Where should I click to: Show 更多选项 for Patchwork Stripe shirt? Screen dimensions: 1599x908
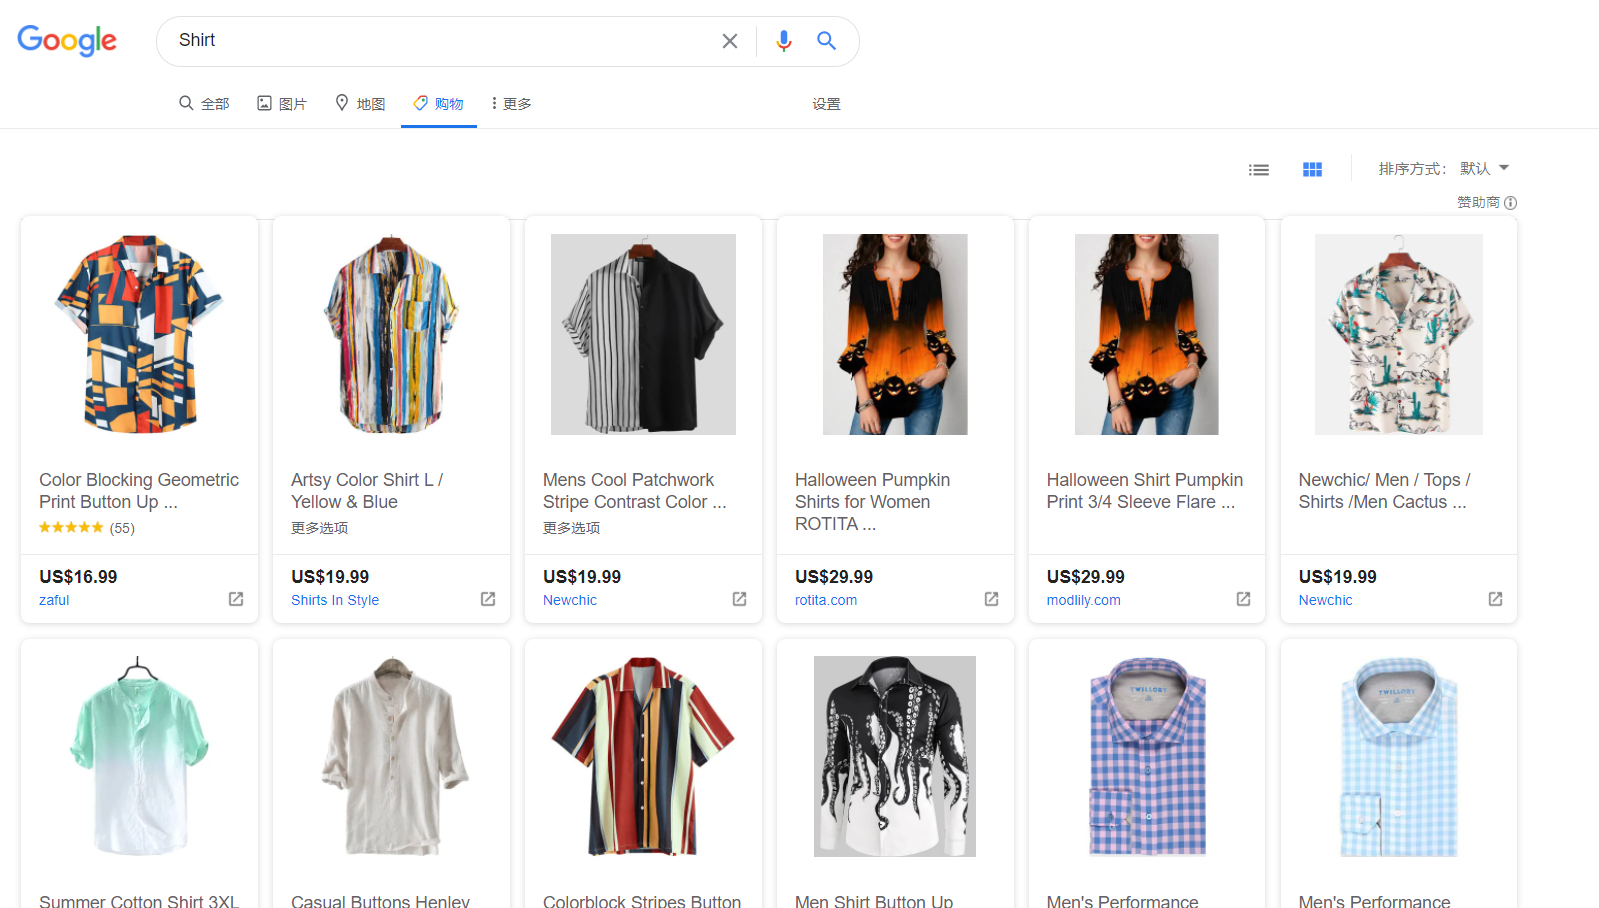point(572,528)
